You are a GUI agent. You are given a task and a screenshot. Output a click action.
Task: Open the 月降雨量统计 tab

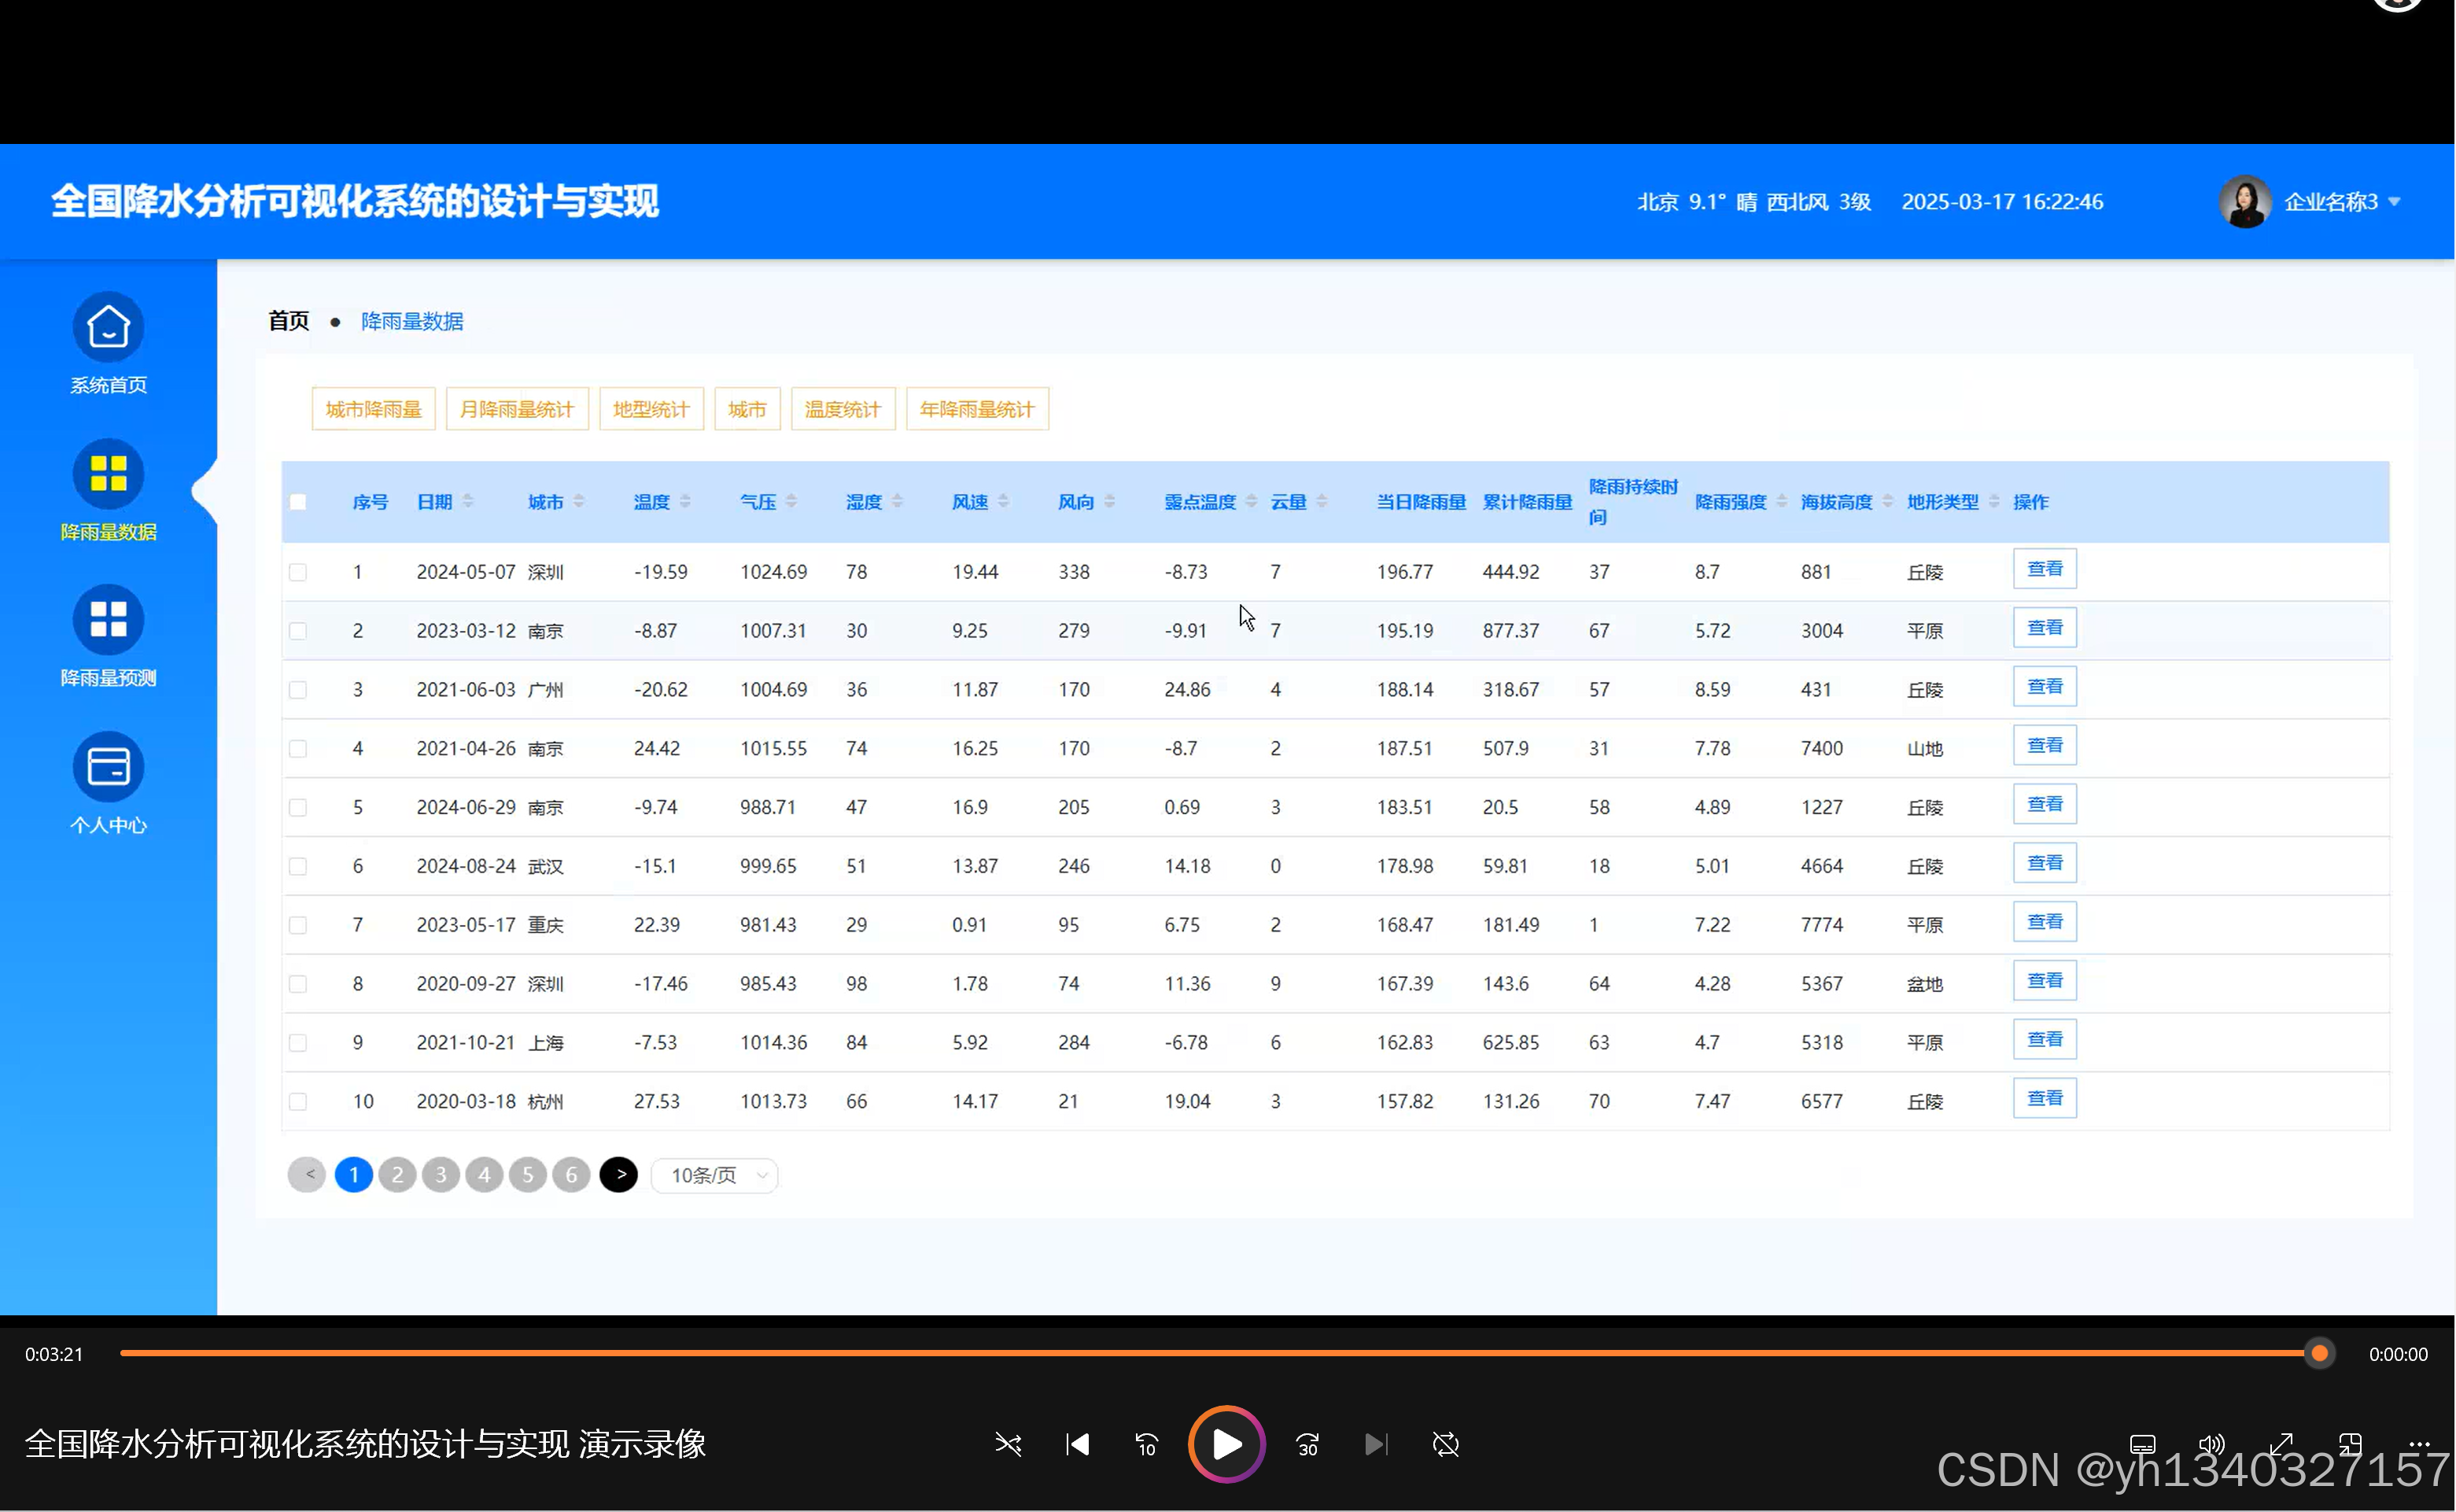[x=517, y=409]
